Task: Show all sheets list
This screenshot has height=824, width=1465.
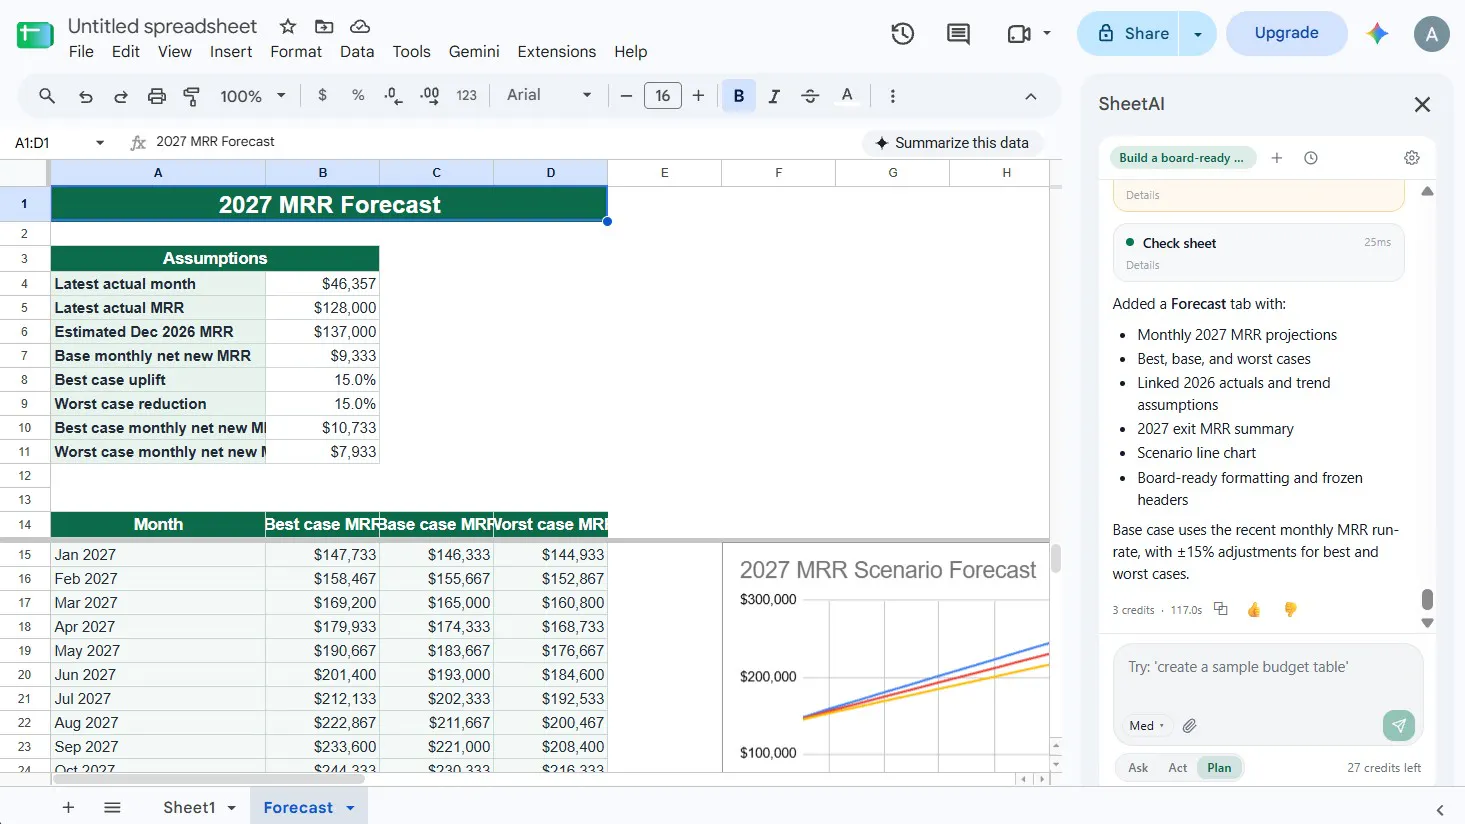Action: tap(112, 807)
